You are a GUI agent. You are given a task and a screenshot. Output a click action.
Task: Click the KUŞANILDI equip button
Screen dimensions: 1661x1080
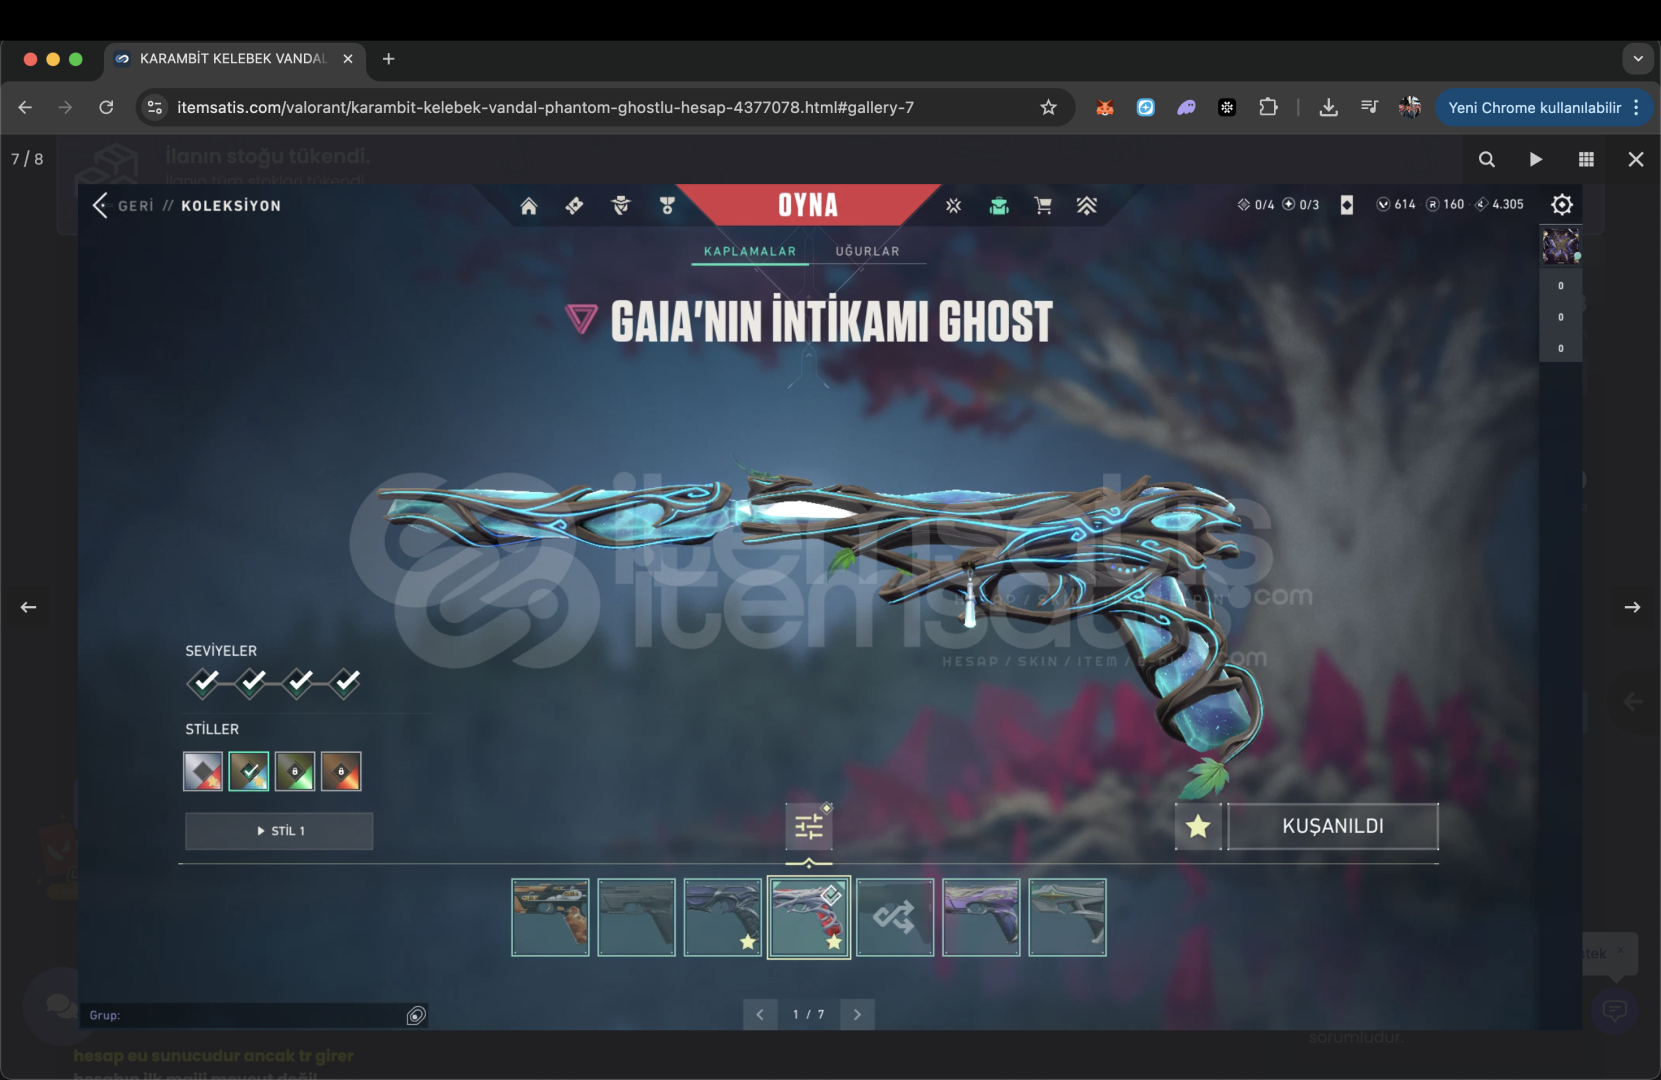1333,827
